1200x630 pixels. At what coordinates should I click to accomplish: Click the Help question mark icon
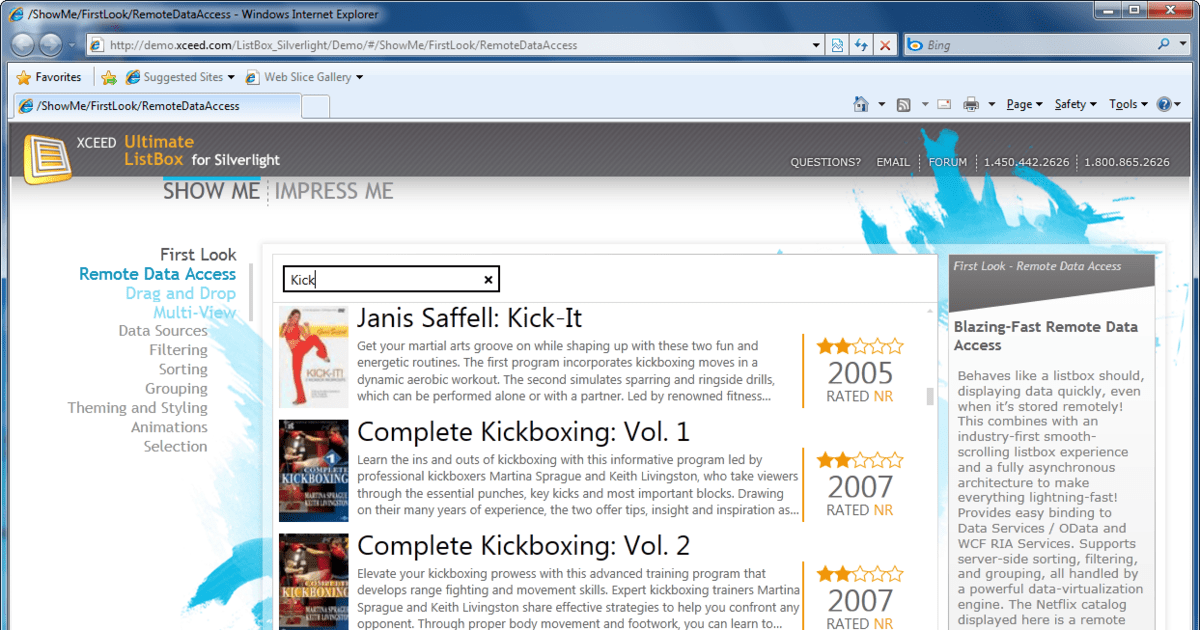tap(1163, 104)
